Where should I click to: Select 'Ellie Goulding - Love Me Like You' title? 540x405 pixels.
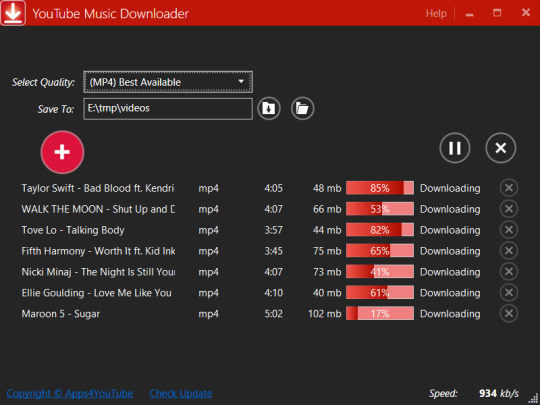point(96,293)
